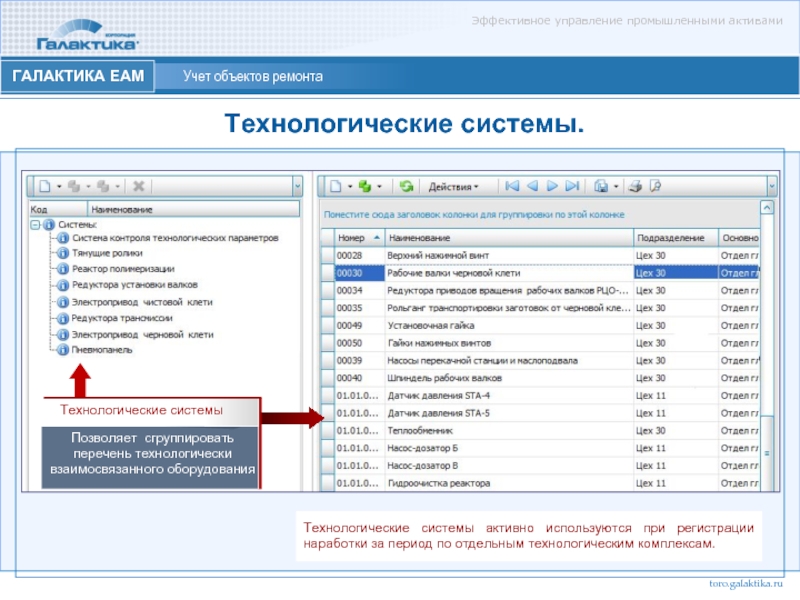Go to next record arrow icon
This screenshot has width=800, height=600.
(x=552, y=186)
